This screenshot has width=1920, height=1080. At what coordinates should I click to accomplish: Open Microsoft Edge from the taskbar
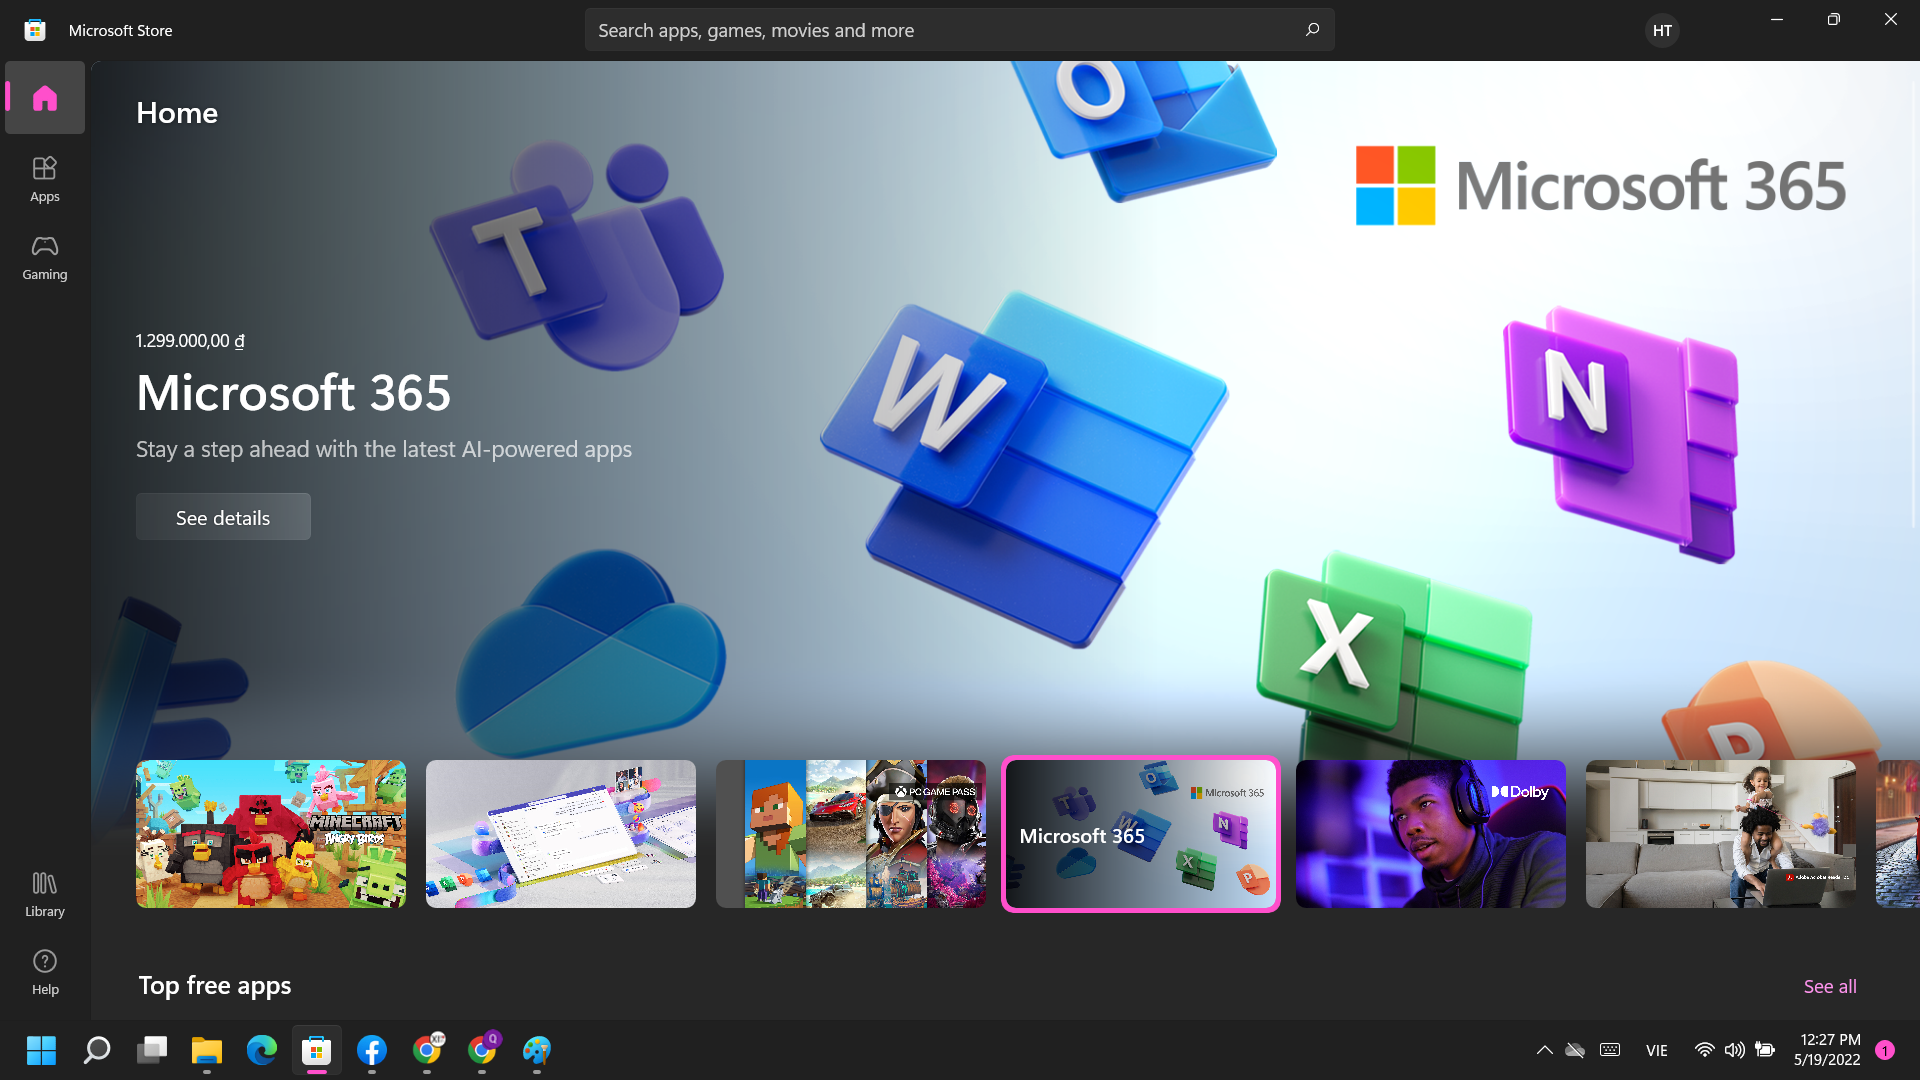(261, 1050)
